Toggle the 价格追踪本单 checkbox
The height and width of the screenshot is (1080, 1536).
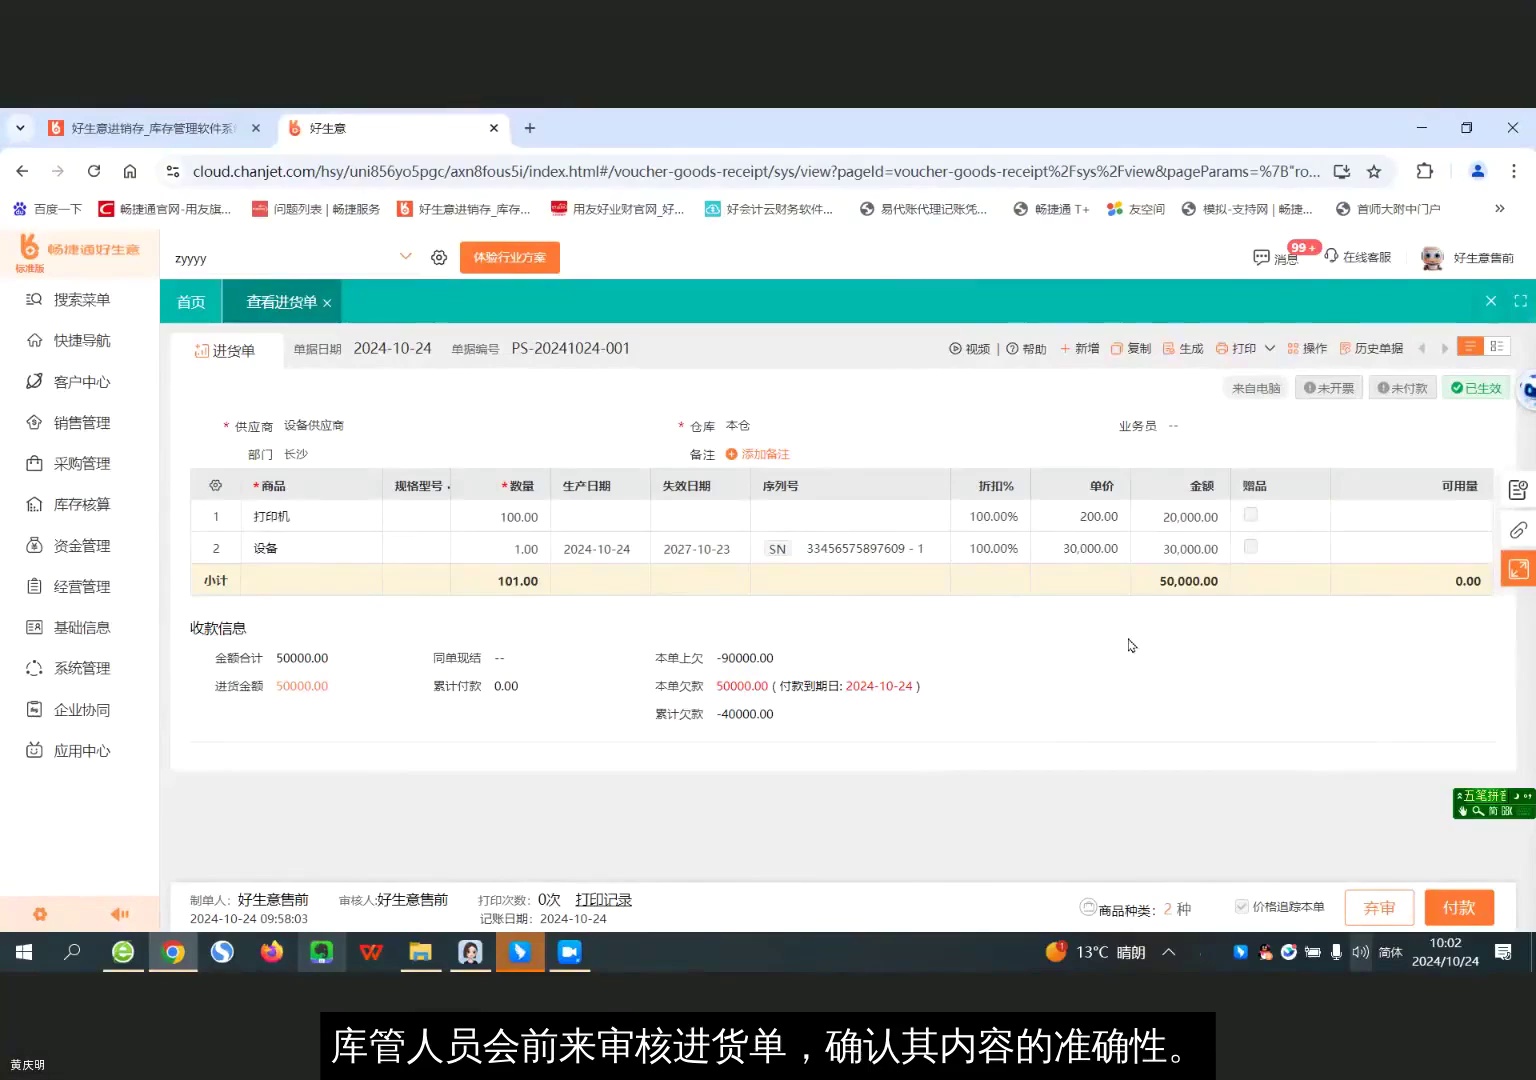pyautogui.click(x=1240, y=906)
